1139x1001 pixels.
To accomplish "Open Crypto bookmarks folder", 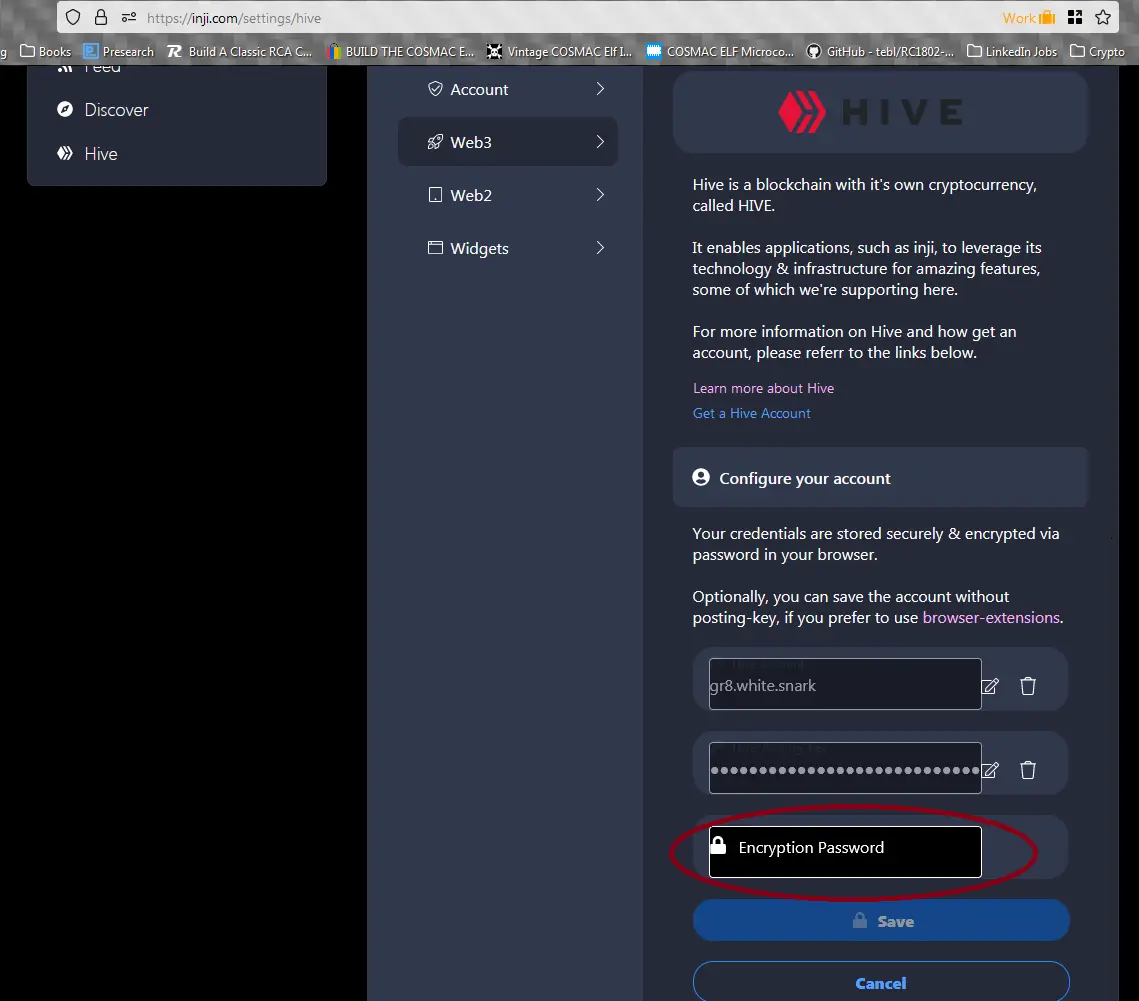I will 1097,52.
